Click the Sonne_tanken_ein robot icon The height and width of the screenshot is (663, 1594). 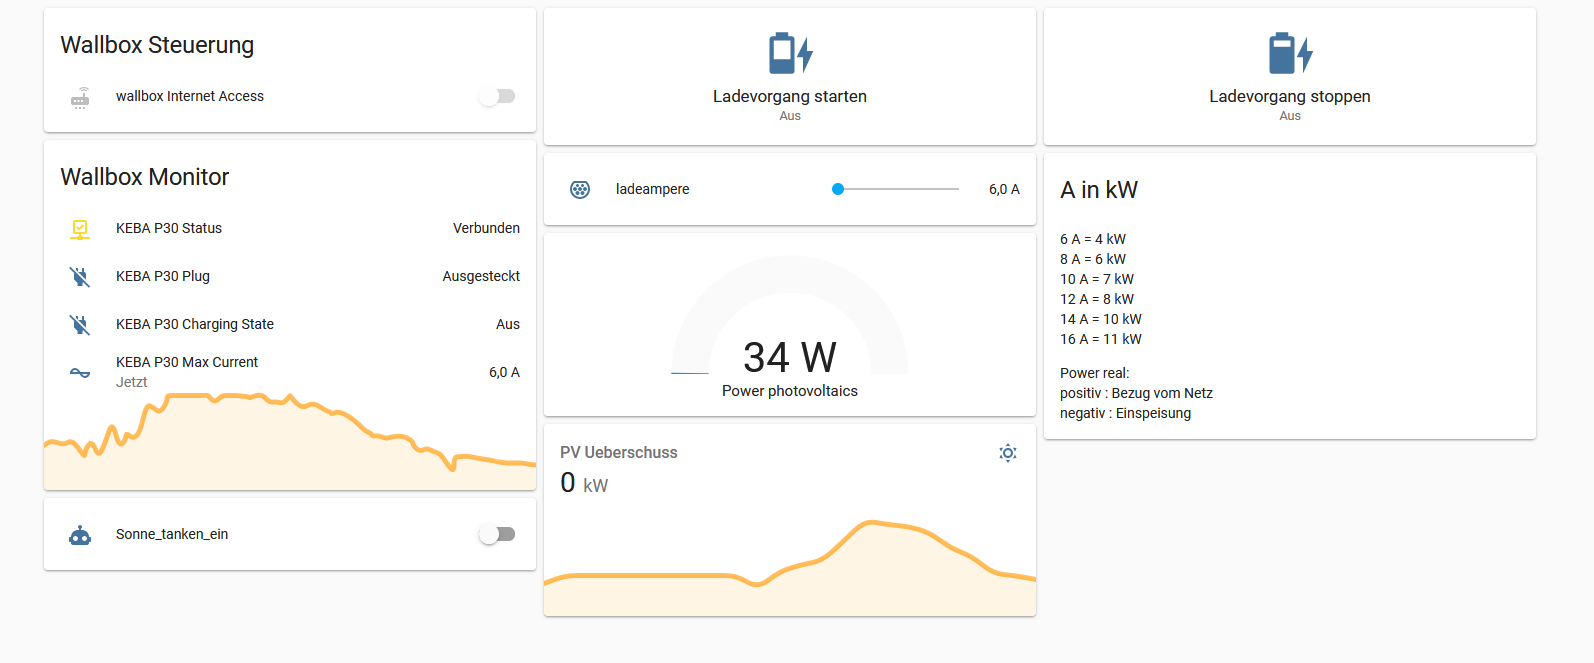pos(80,535)
